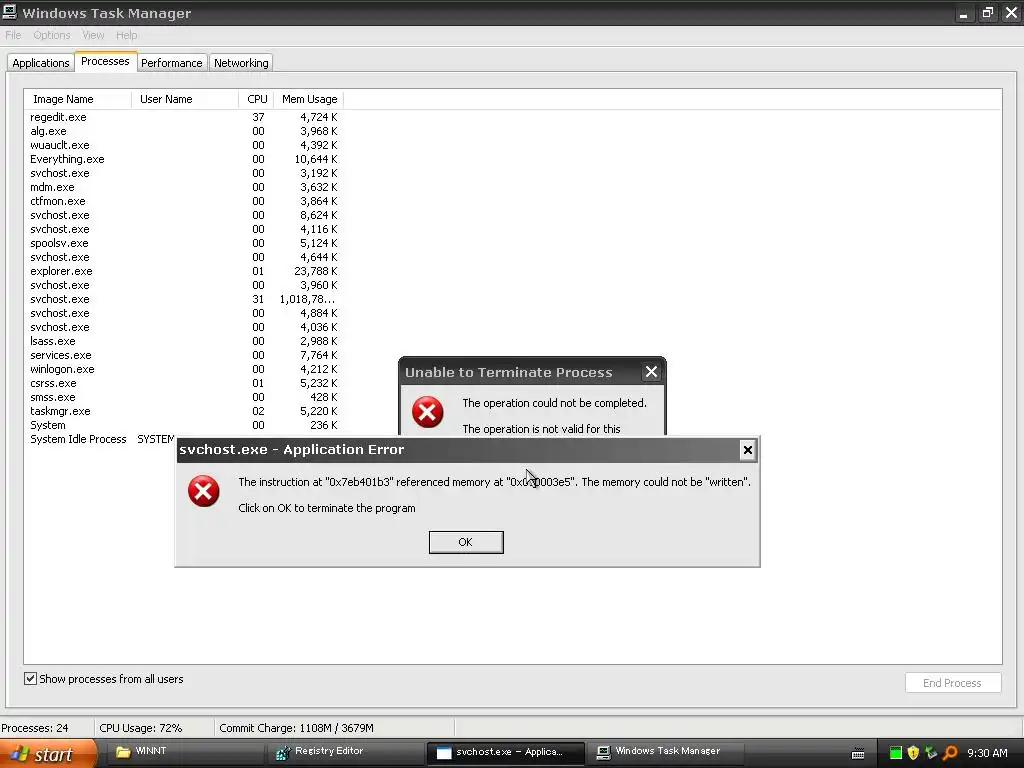Select the spoolsv.exe process
This screenshot has width=1024, height=768.
[x=184, y=243]
